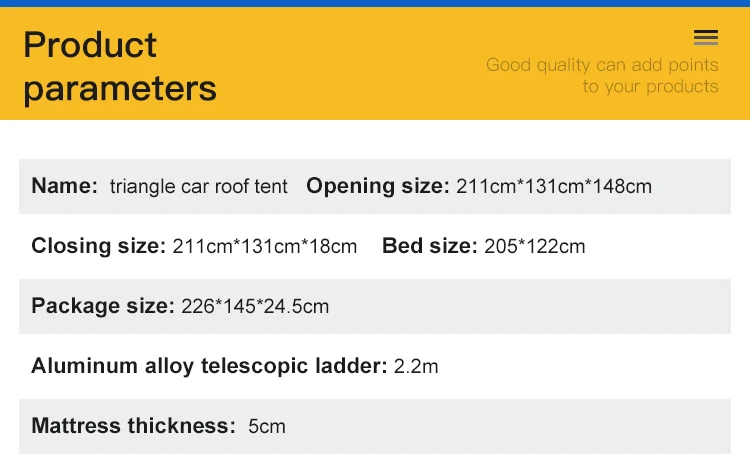Click the blue strip at the top
The image size is (750, 471).
pos(375,3)
